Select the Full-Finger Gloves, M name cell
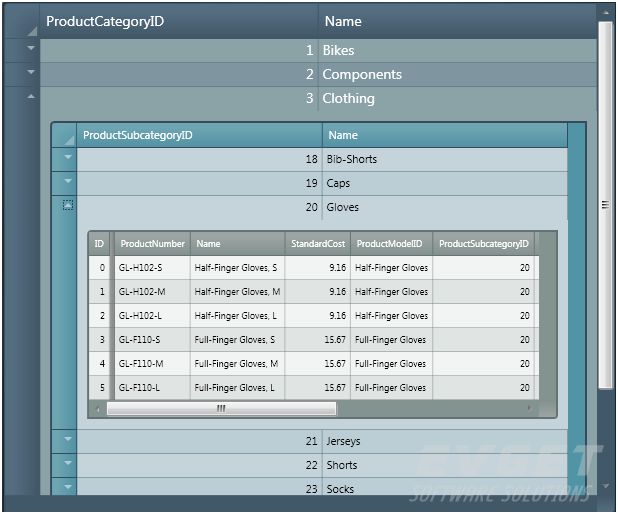Viewport: 618px width, 514px height. 237,364
